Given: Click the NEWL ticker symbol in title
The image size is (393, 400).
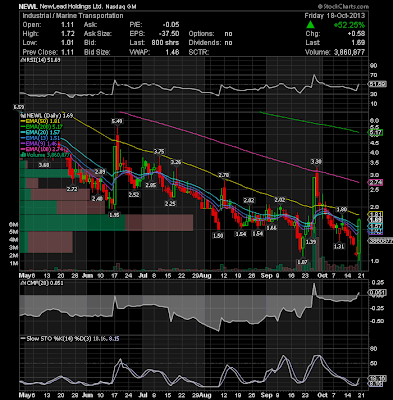Looking at the screenshot, I should point(27,6).
